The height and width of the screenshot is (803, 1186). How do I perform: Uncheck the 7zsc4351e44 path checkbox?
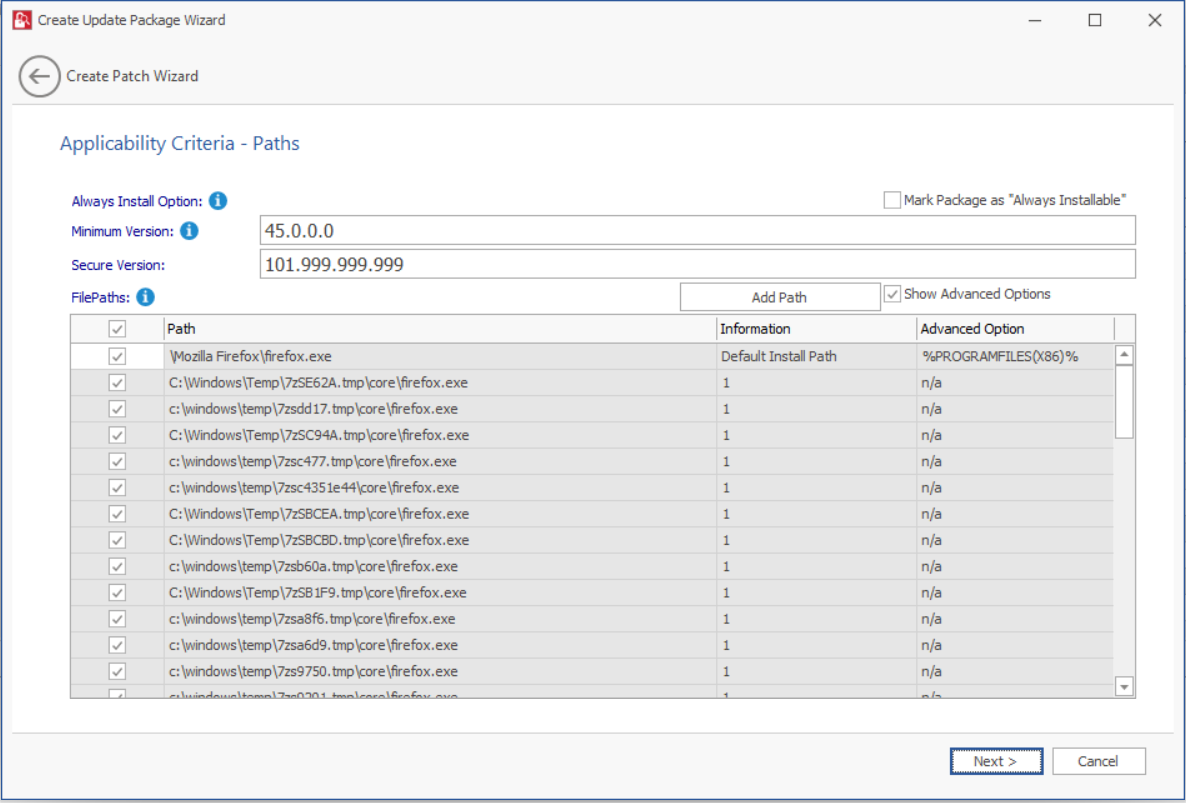click(117, 488)
